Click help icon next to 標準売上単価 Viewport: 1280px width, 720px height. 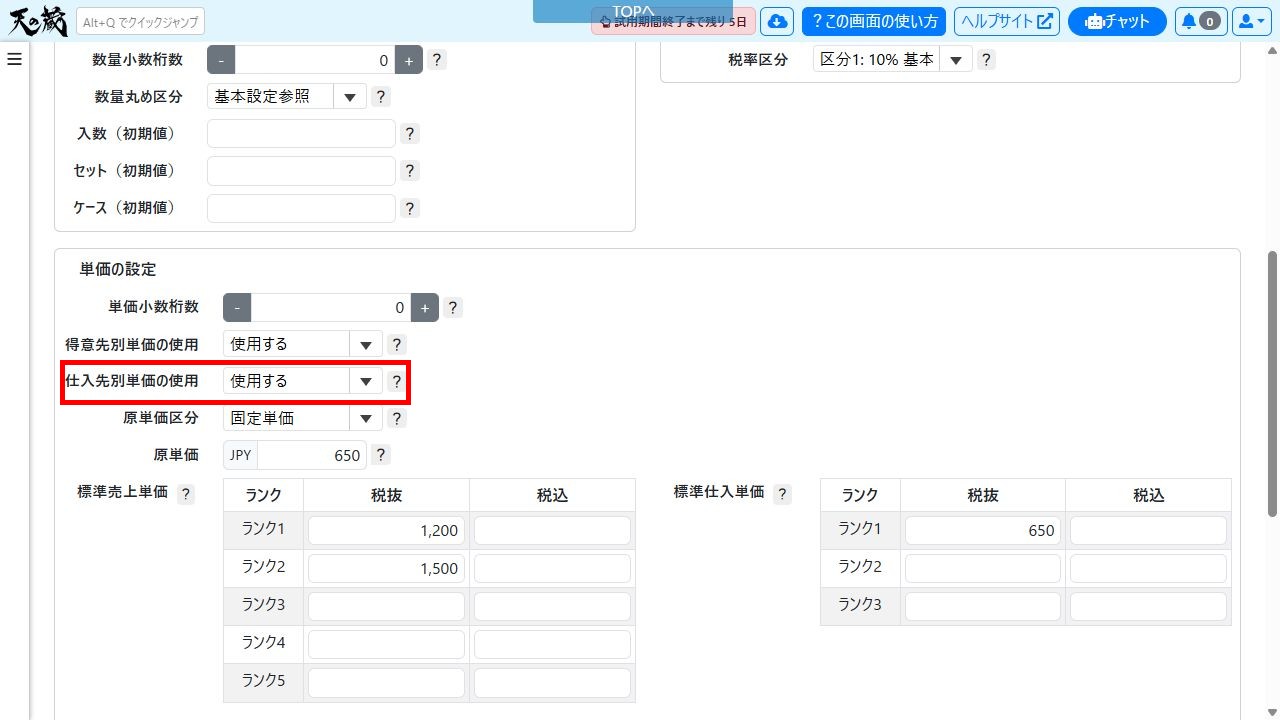point(186,494)
